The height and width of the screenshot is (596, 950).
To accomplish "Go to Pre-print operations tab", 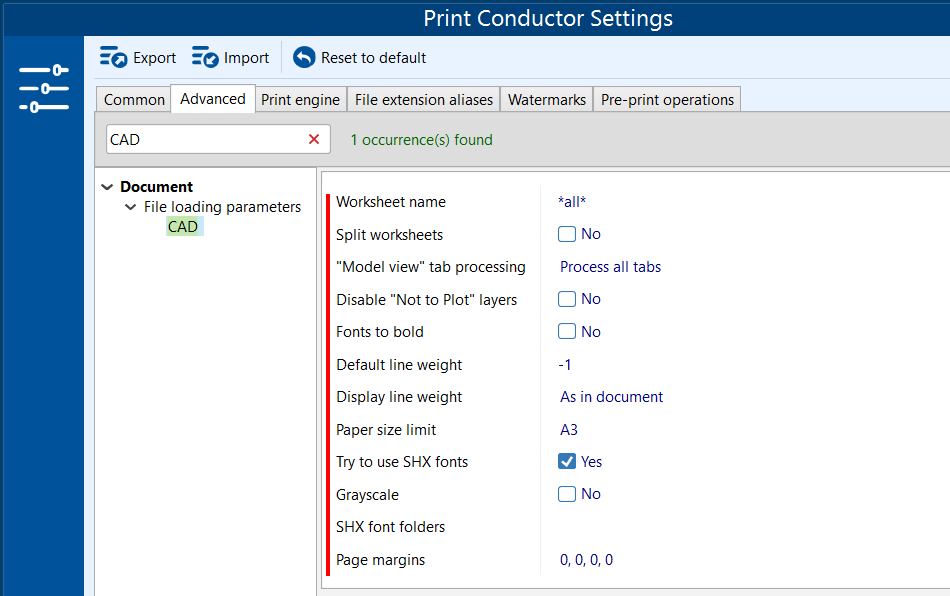I will coord(667,100).
